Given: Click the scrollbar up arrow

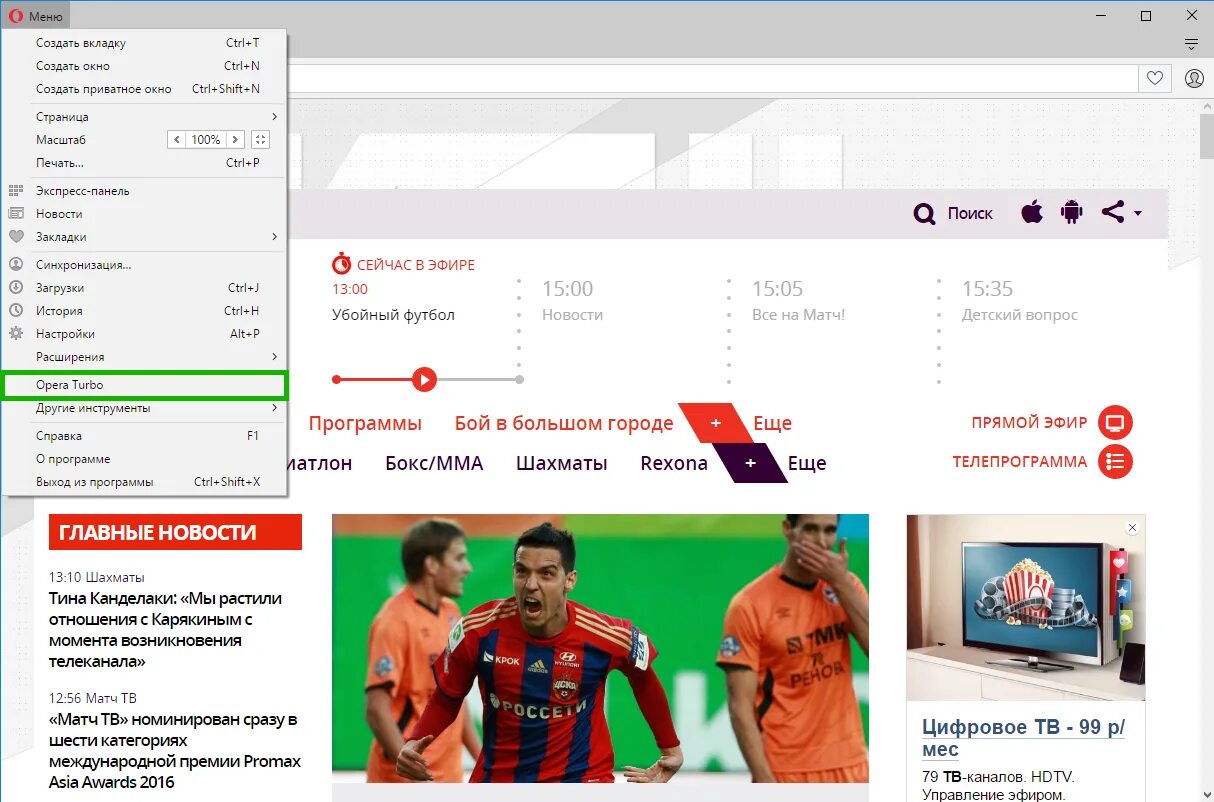Looking at the screenshot, I should pyautogui.click(x=1206, y=107).
